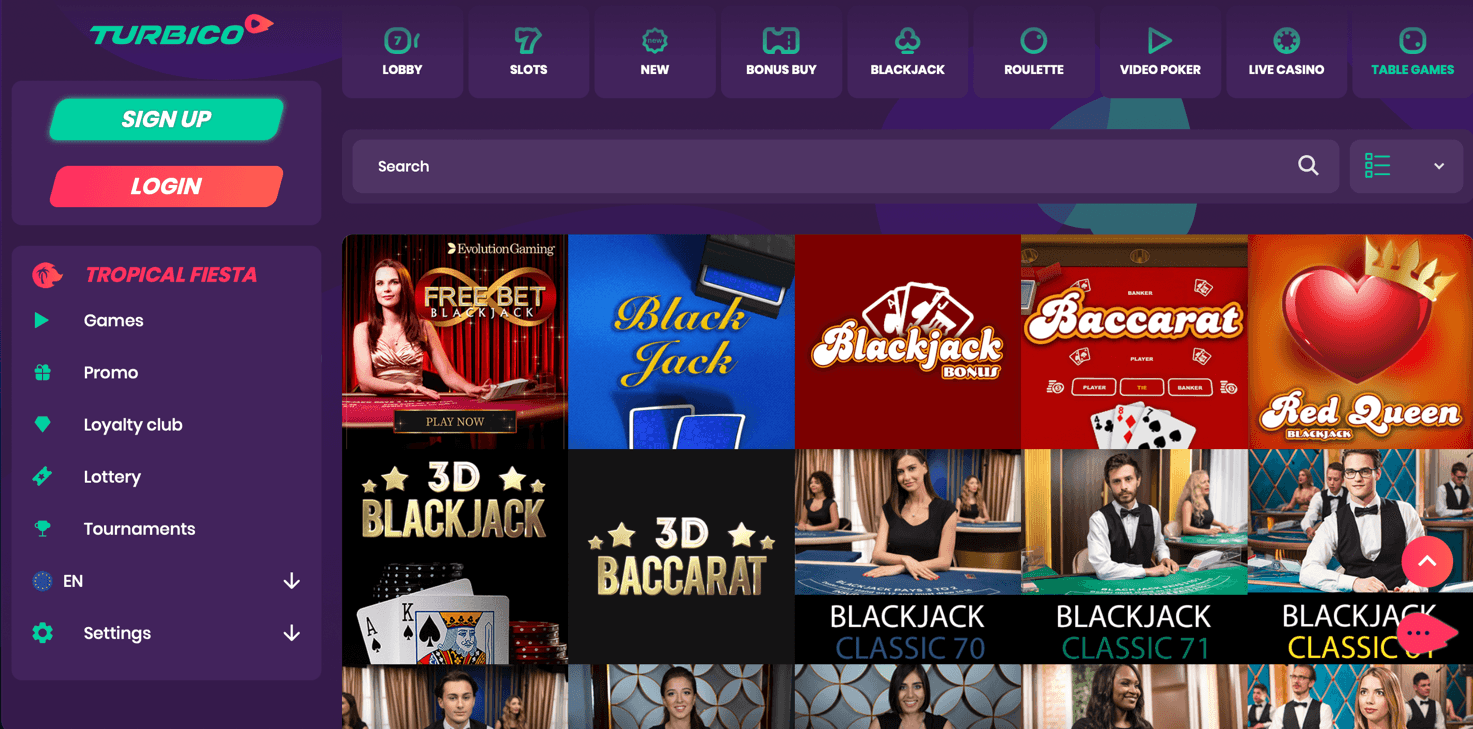Open the Red Queen Blackjack game thumbnail
The width and height of the screenshot is (1473, 729).
pyautogui.click(x=1360, y=342)
